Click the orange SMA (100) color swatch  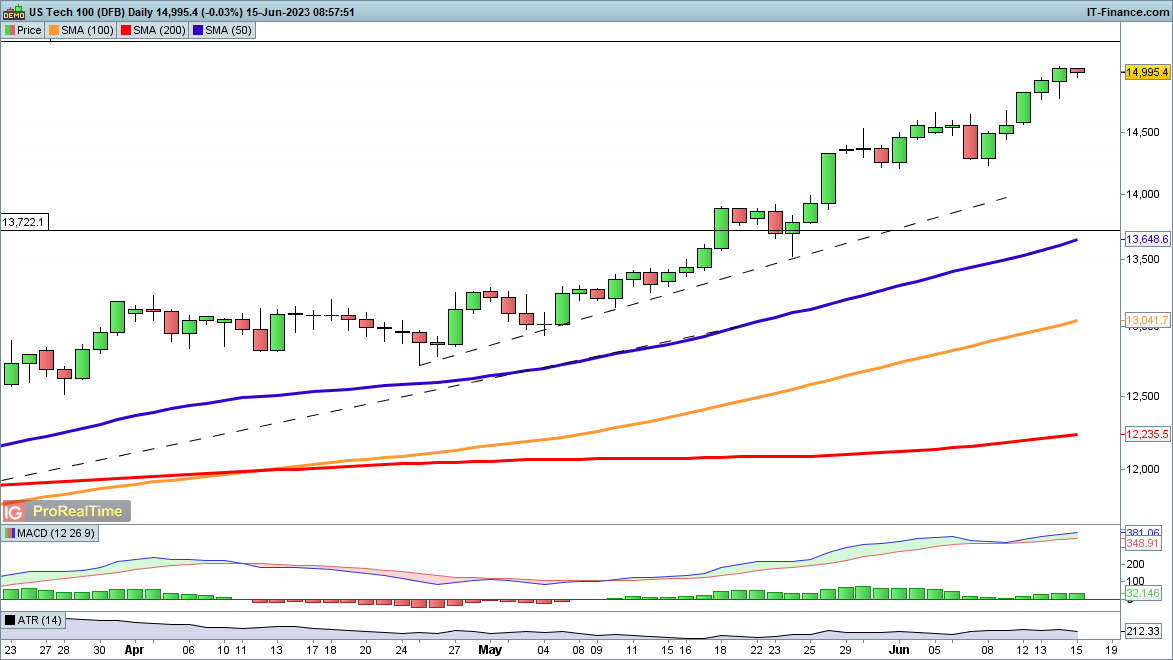(x=54, y=31)
